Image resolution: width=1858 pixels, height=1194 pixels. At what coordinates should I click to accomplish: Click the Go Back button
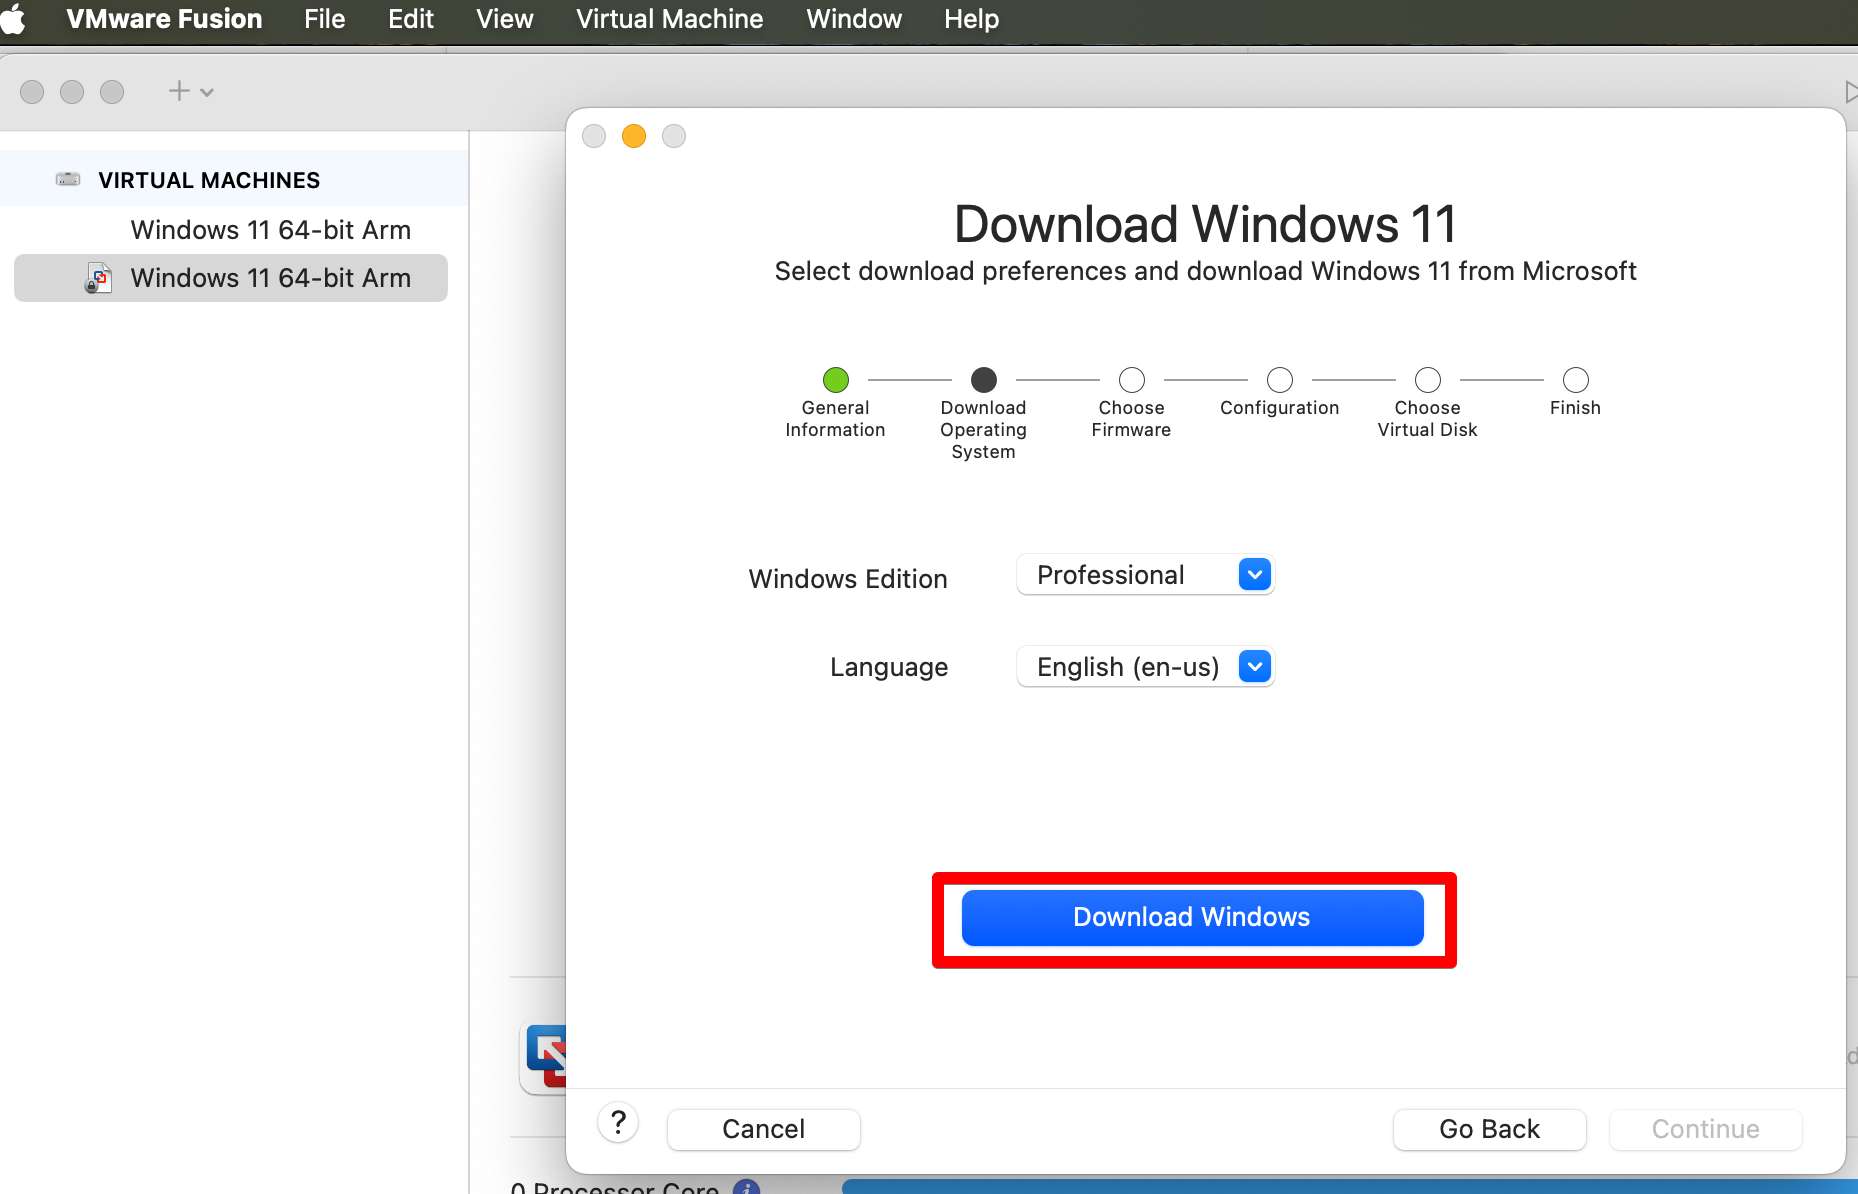1489,1129
